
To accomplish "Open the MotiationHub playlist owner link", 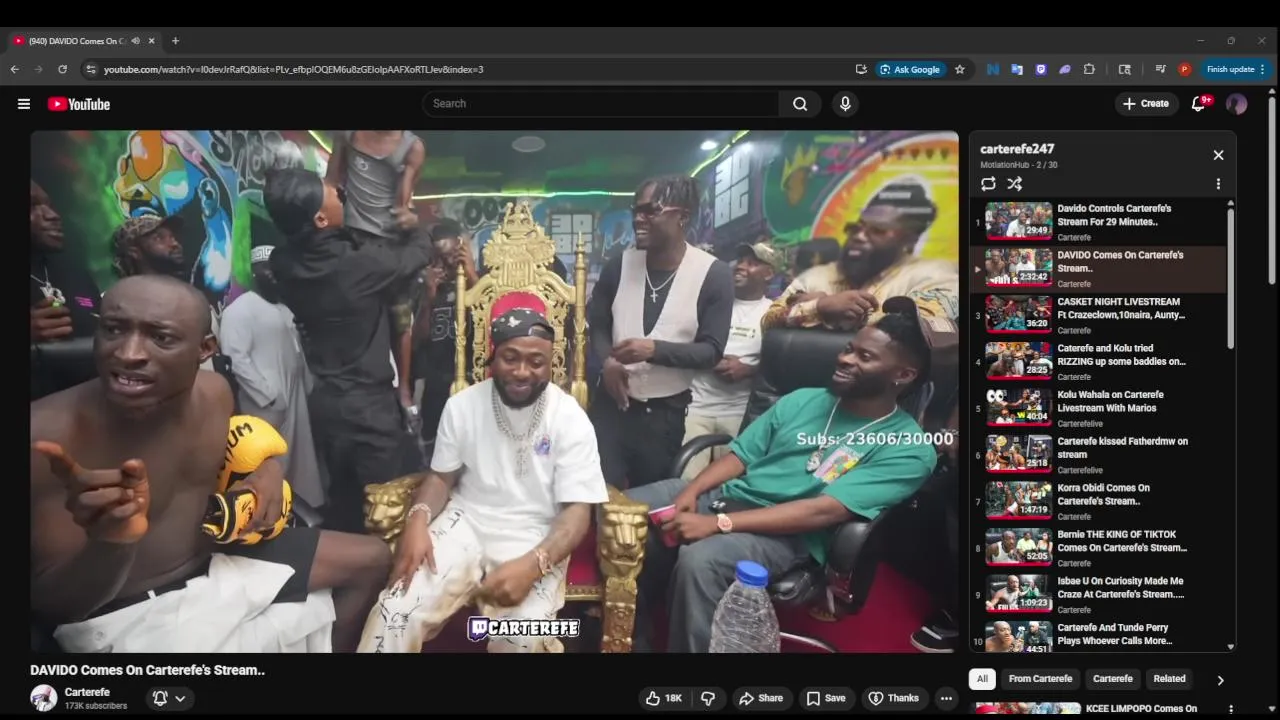I will point(1005,165).
